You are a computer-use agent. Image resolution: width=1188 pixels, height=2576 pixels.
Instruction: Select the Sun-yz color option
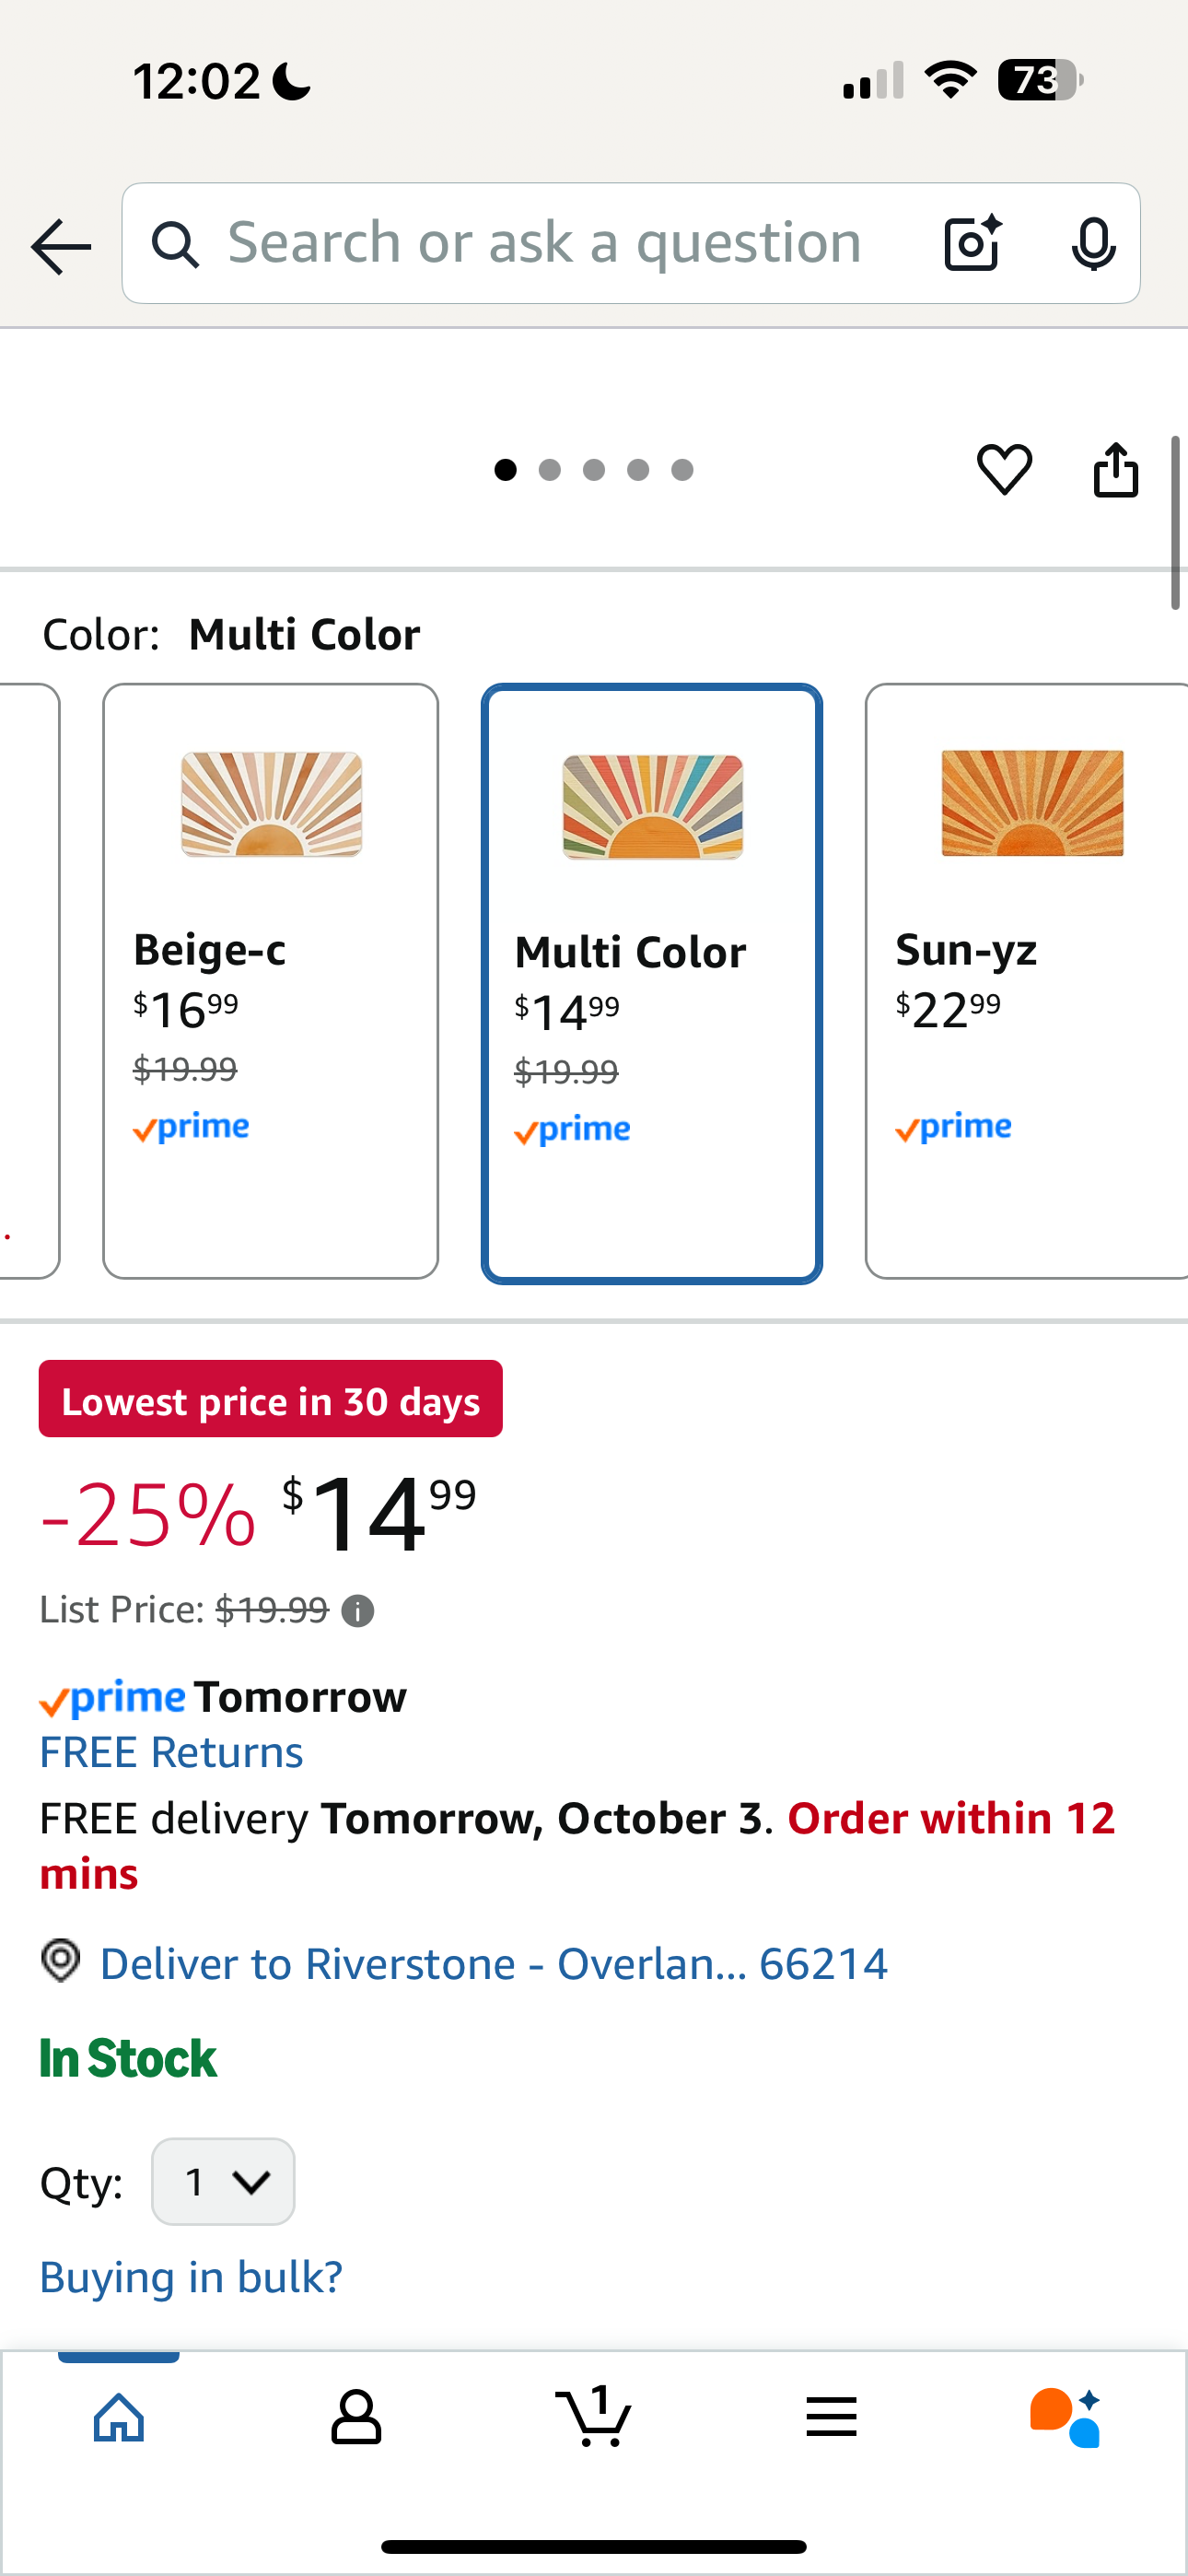coord(1026,980)
